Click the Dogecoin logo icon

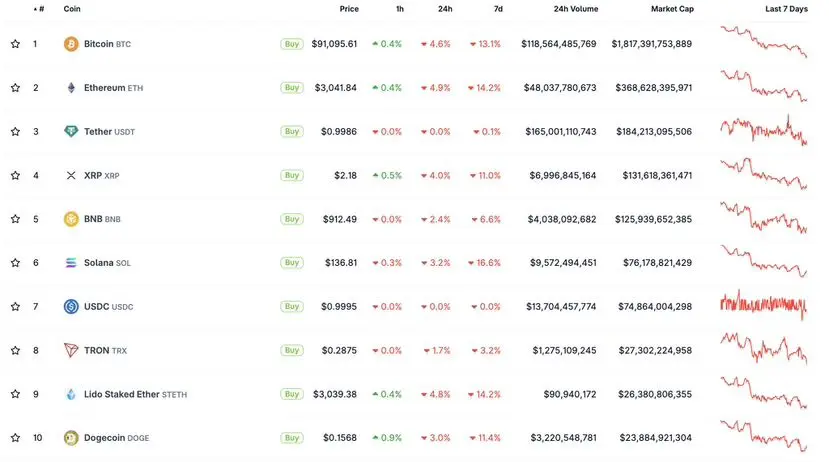point(71,438)
